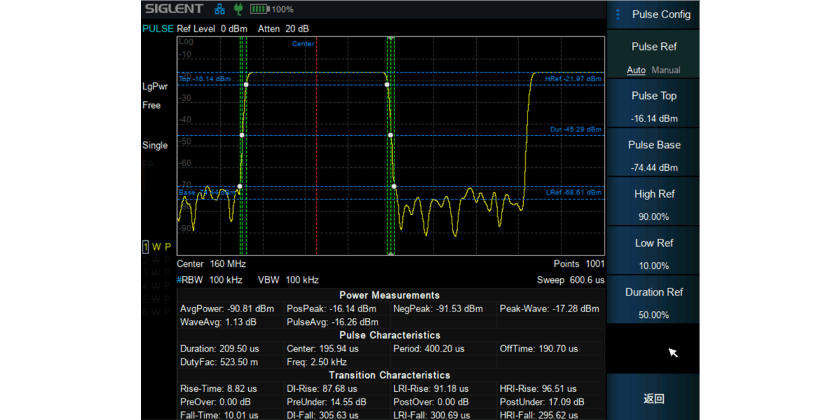The image size is (840, 420).
Task: Click the network LAN status icon
Action: pyautogui.click(x=220, y=9)
